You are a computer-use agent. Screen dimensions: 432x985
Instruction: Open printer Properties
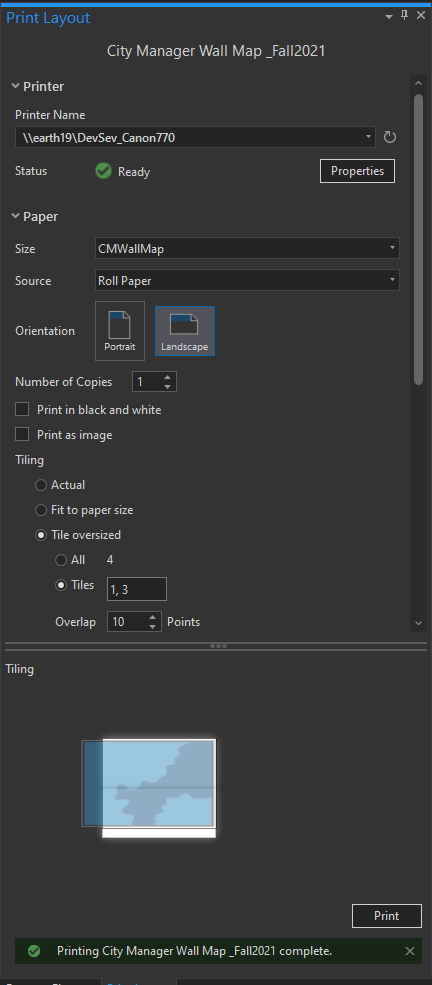[357, 171]
